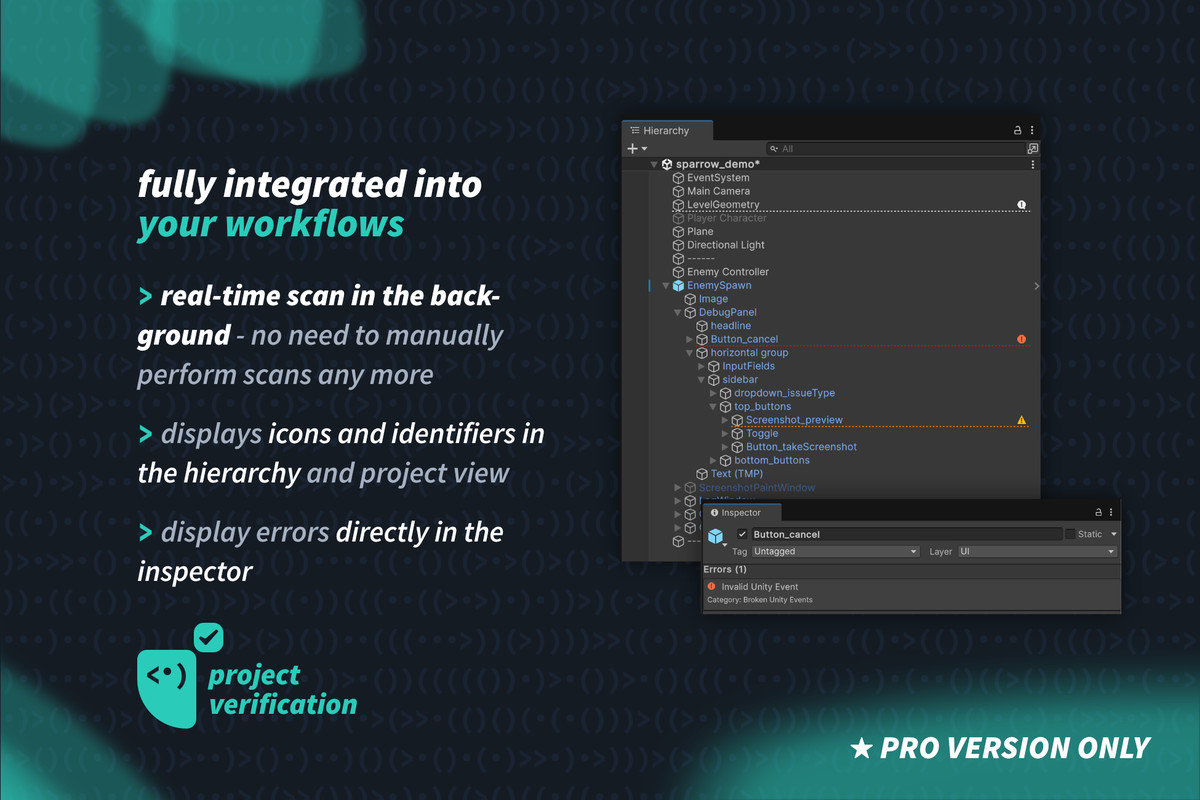Click the plus create-object button in Hierarchy
1200x800 pixels.
pyautogui.click(x=632, y=148)
